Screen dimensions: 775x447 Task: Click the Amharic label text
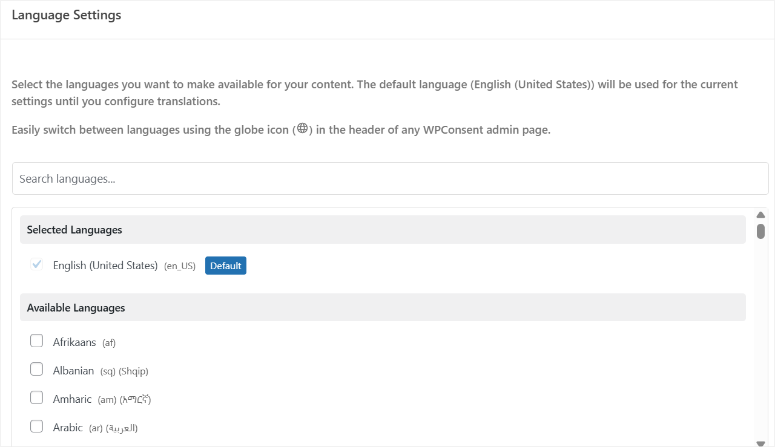(72, 399)
